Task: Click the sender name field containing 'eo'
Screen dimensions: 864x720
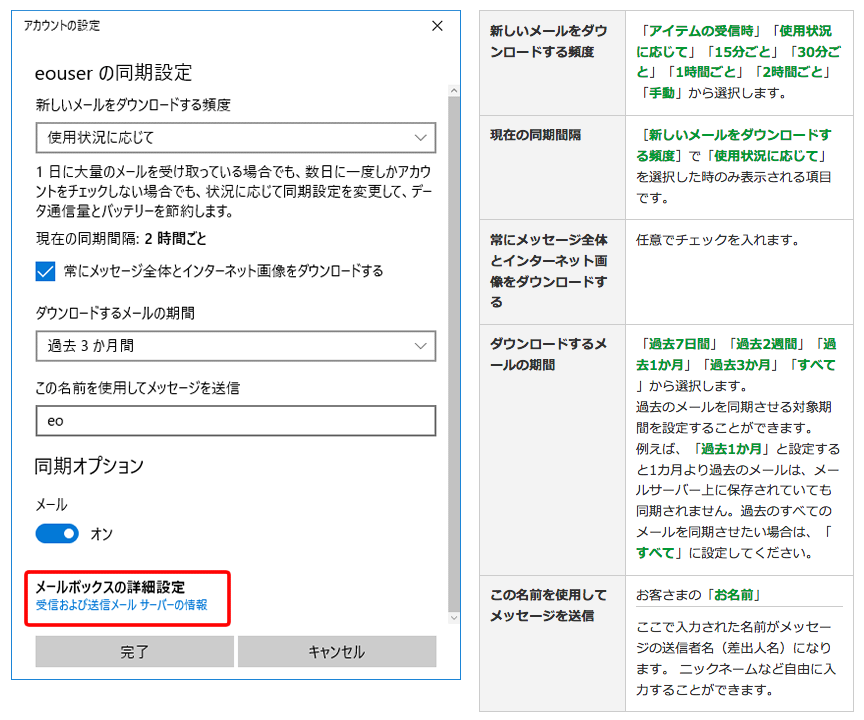Action: (x=235, y=421)
